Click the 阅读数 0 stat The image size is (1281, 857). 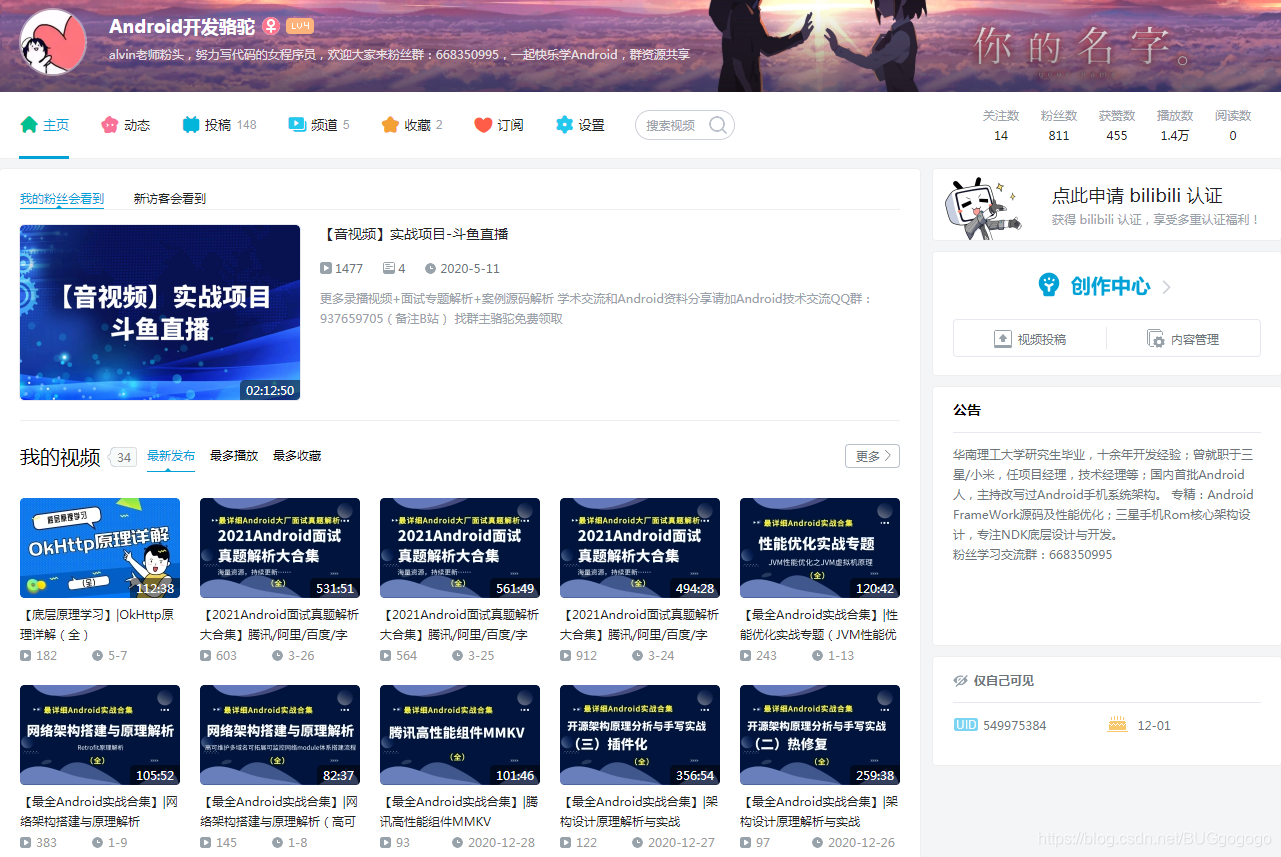(1233, 126)
